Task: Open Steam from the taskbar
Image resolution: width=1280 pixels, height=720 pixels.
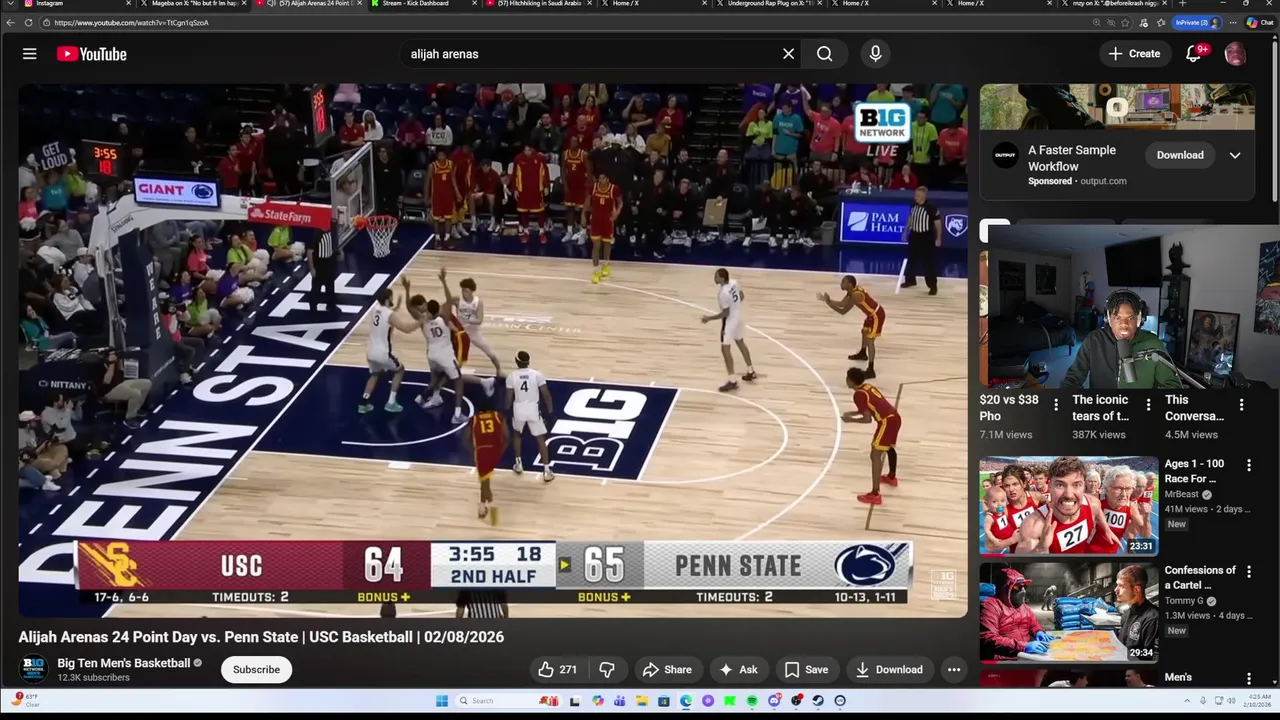Action: [x=818, y=701]
